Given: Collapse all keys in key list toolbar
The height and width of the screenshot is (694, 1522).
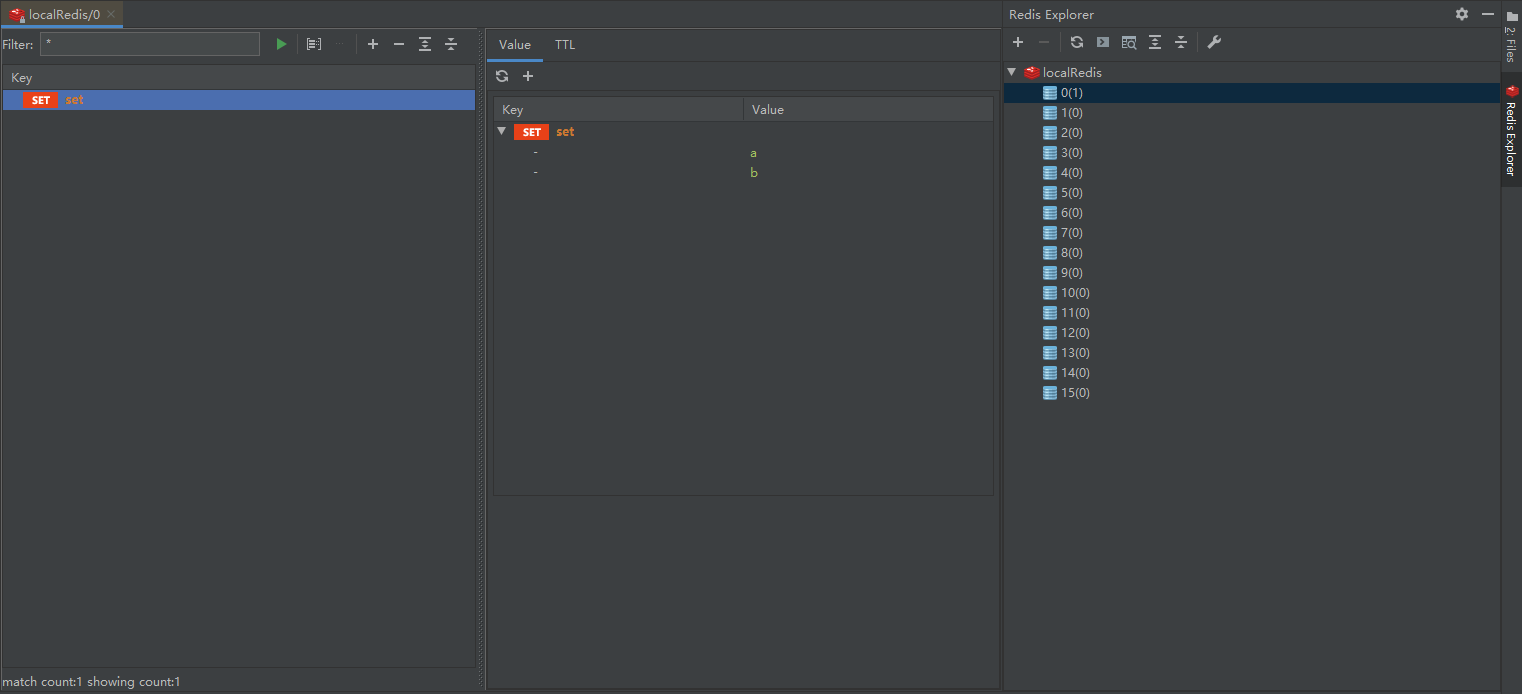Looking at the screenshot, I should click(x=451, y=44).
